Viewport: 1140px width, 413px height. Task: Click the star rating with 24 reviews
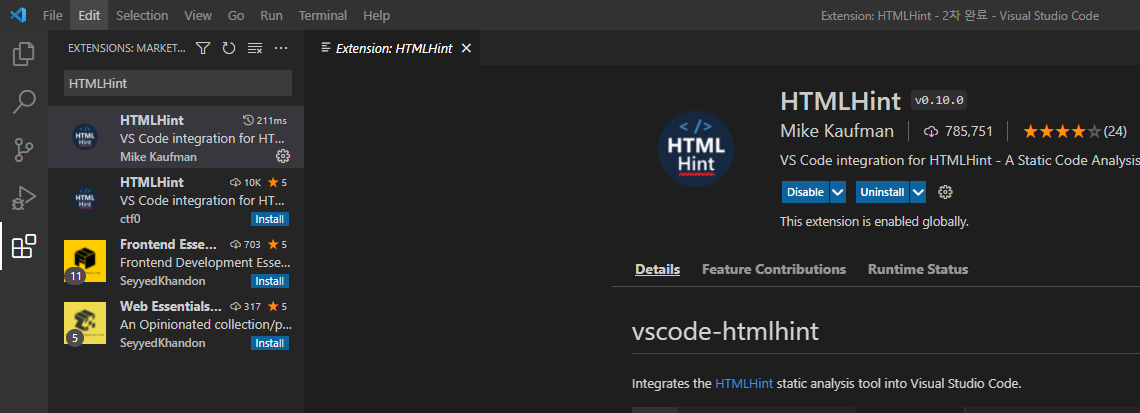pos(1074,132)
